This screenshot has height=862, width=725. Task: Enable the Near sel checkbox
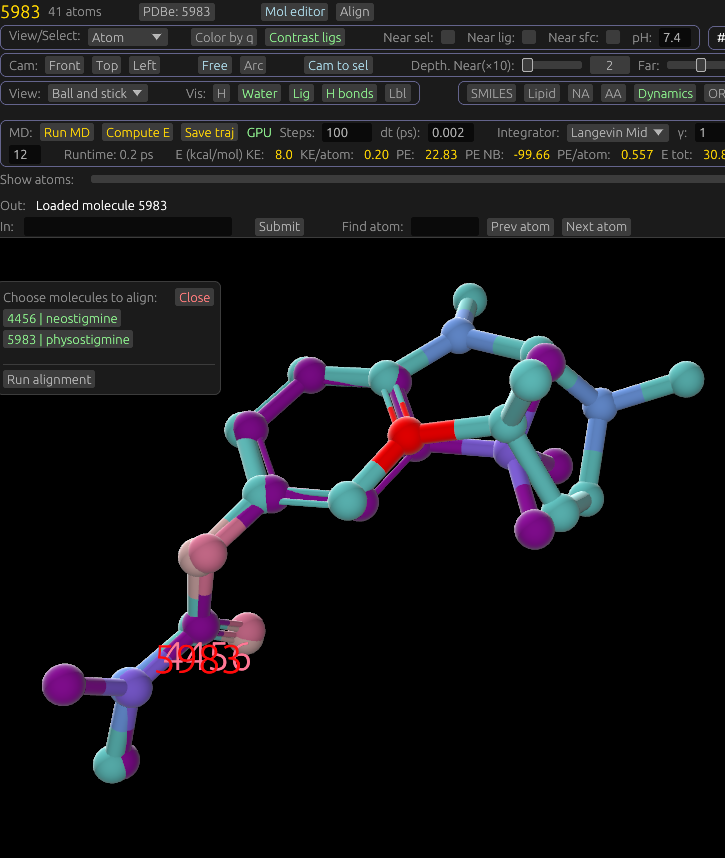[448, 37]
